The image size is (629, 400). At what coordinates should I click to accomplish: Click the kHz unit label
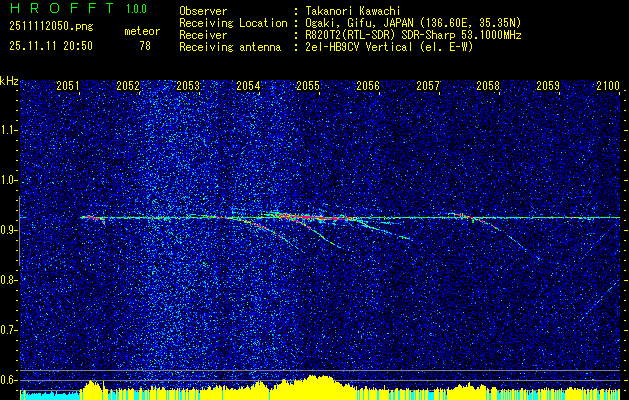(9, 81)
